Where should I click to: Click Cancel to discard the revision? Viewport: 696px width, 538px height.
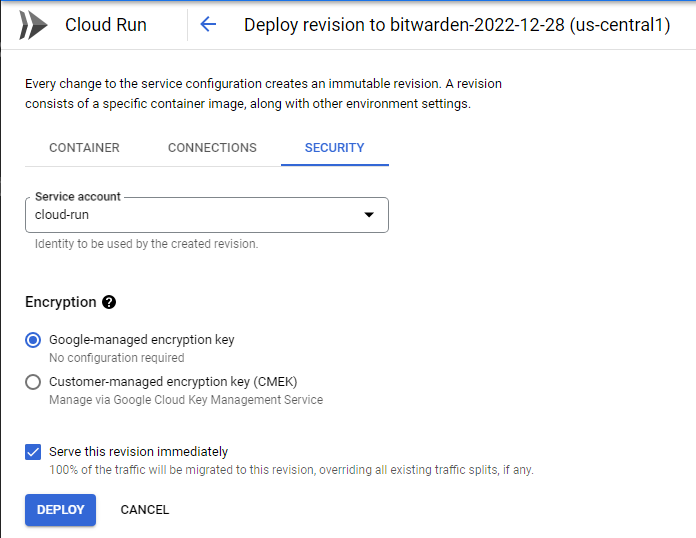click(145, 510)
